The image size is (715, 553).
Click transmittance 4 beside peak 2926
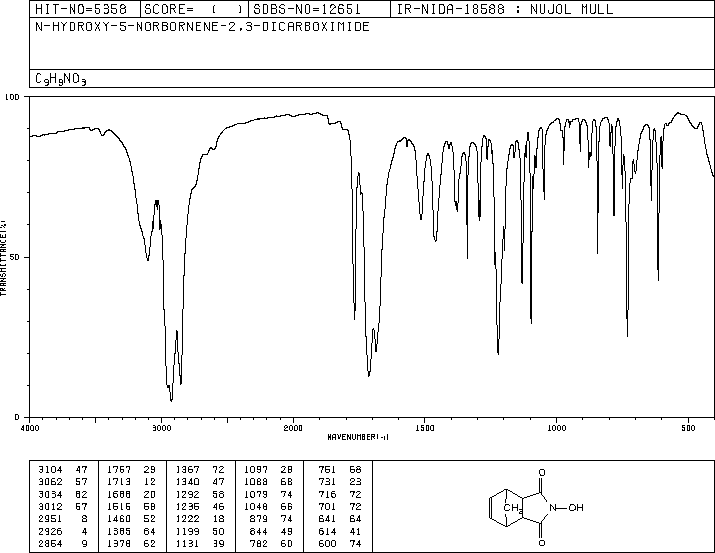(85, 531)
